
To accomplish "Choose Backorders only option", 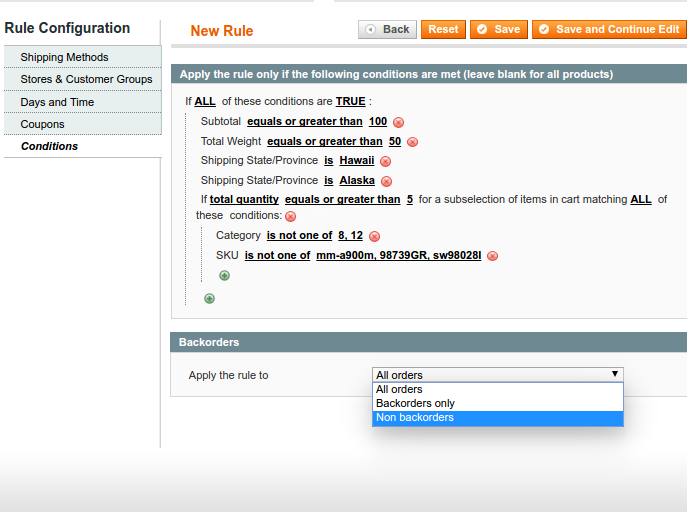I will tap(415, 403).
